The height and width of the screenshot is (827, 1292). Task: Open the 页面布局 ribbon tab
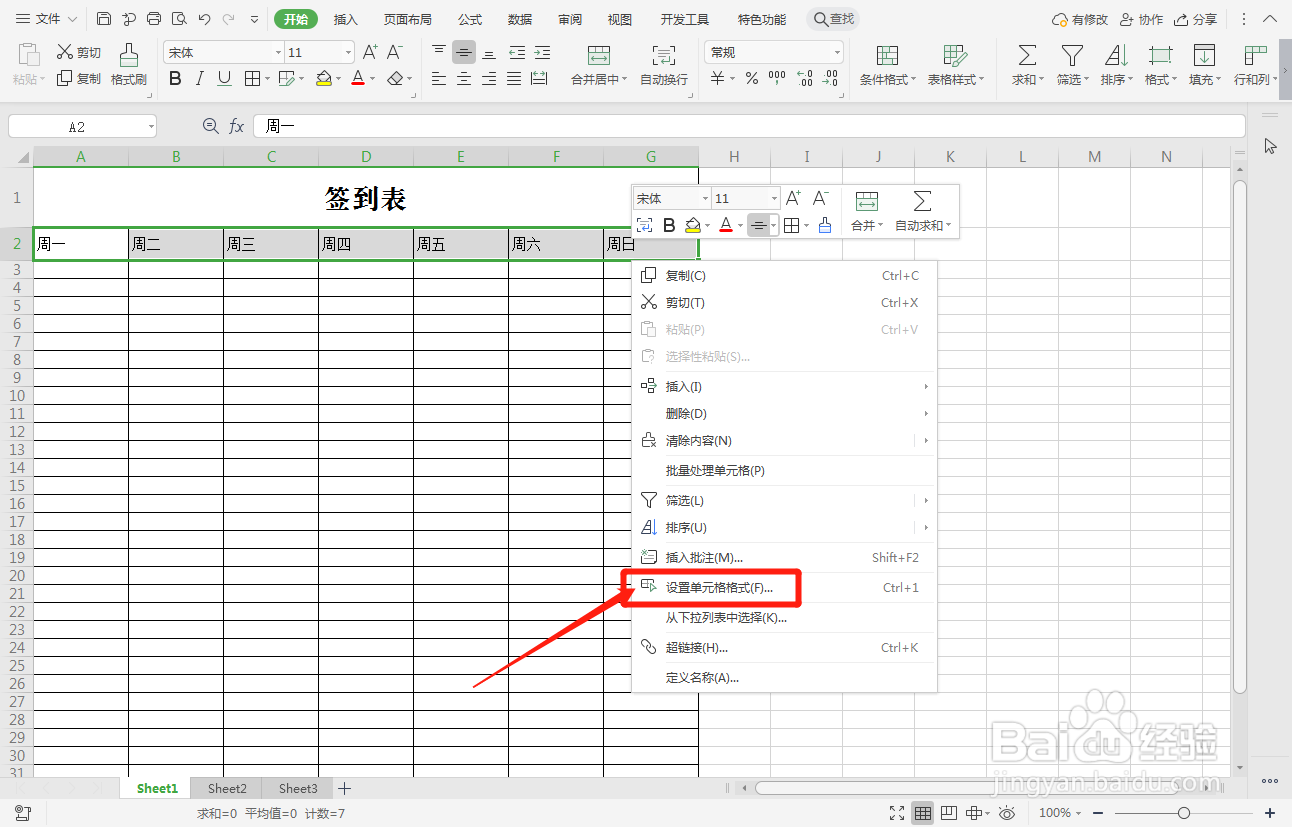pyautogui.click(x=408, y=20)
